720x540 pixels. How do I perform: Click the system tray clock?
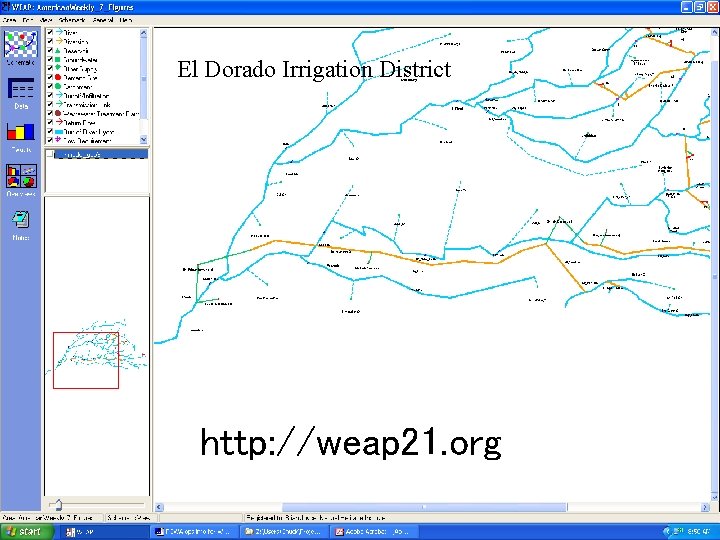(699, 532)
